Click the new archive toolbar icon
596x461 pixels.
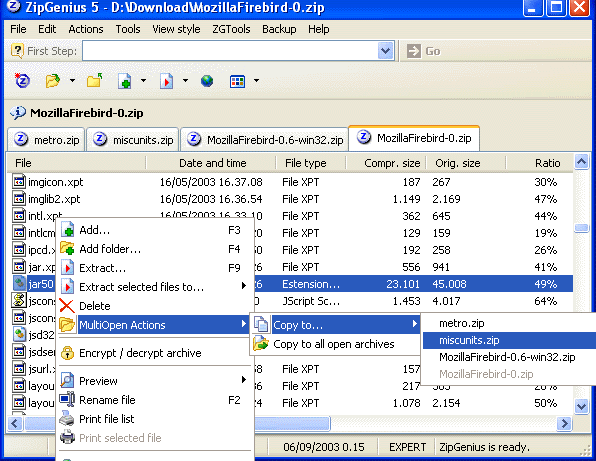22,81
